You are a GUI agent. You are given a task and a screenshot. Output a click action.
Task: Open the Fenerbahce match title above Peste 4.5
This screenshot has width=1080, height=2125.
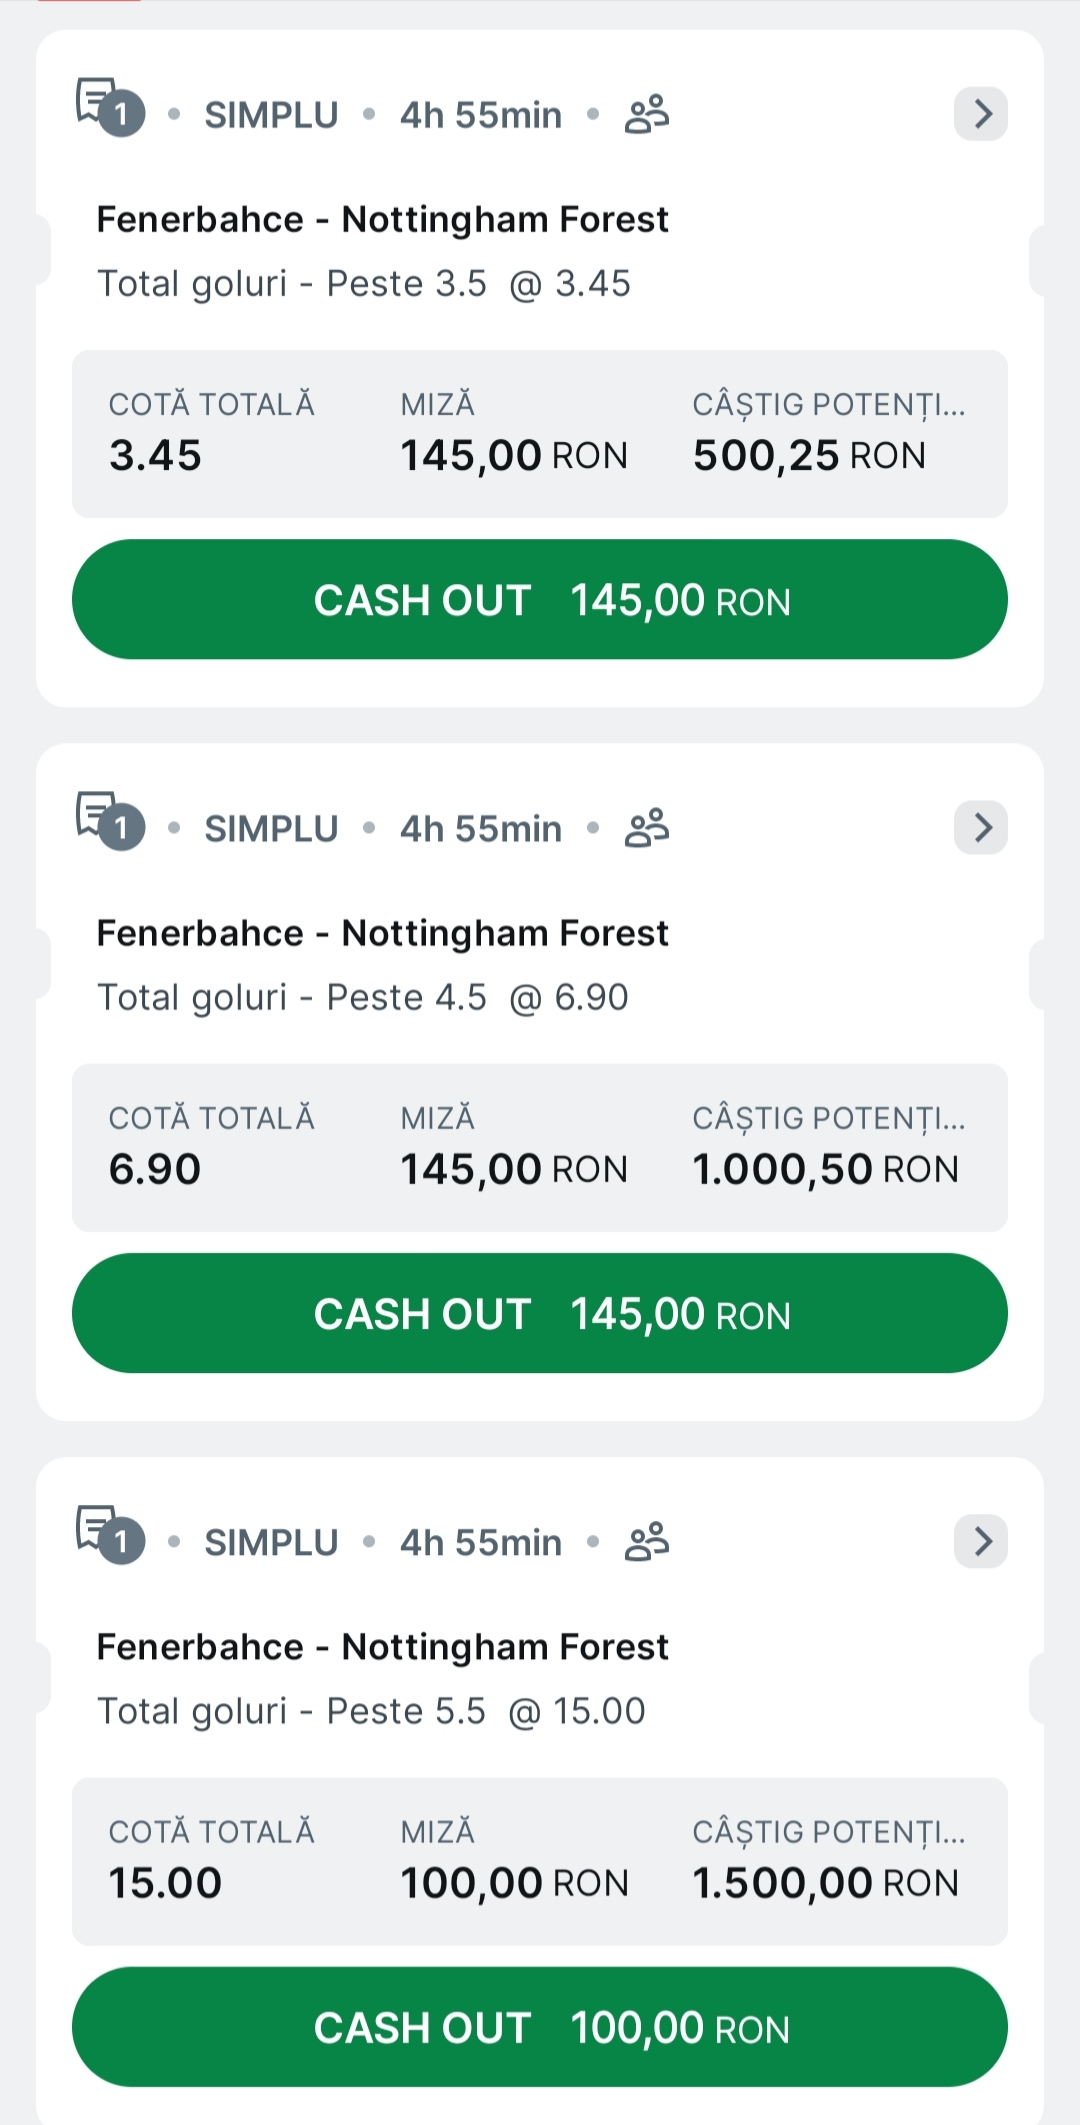[x=382, y=934]
